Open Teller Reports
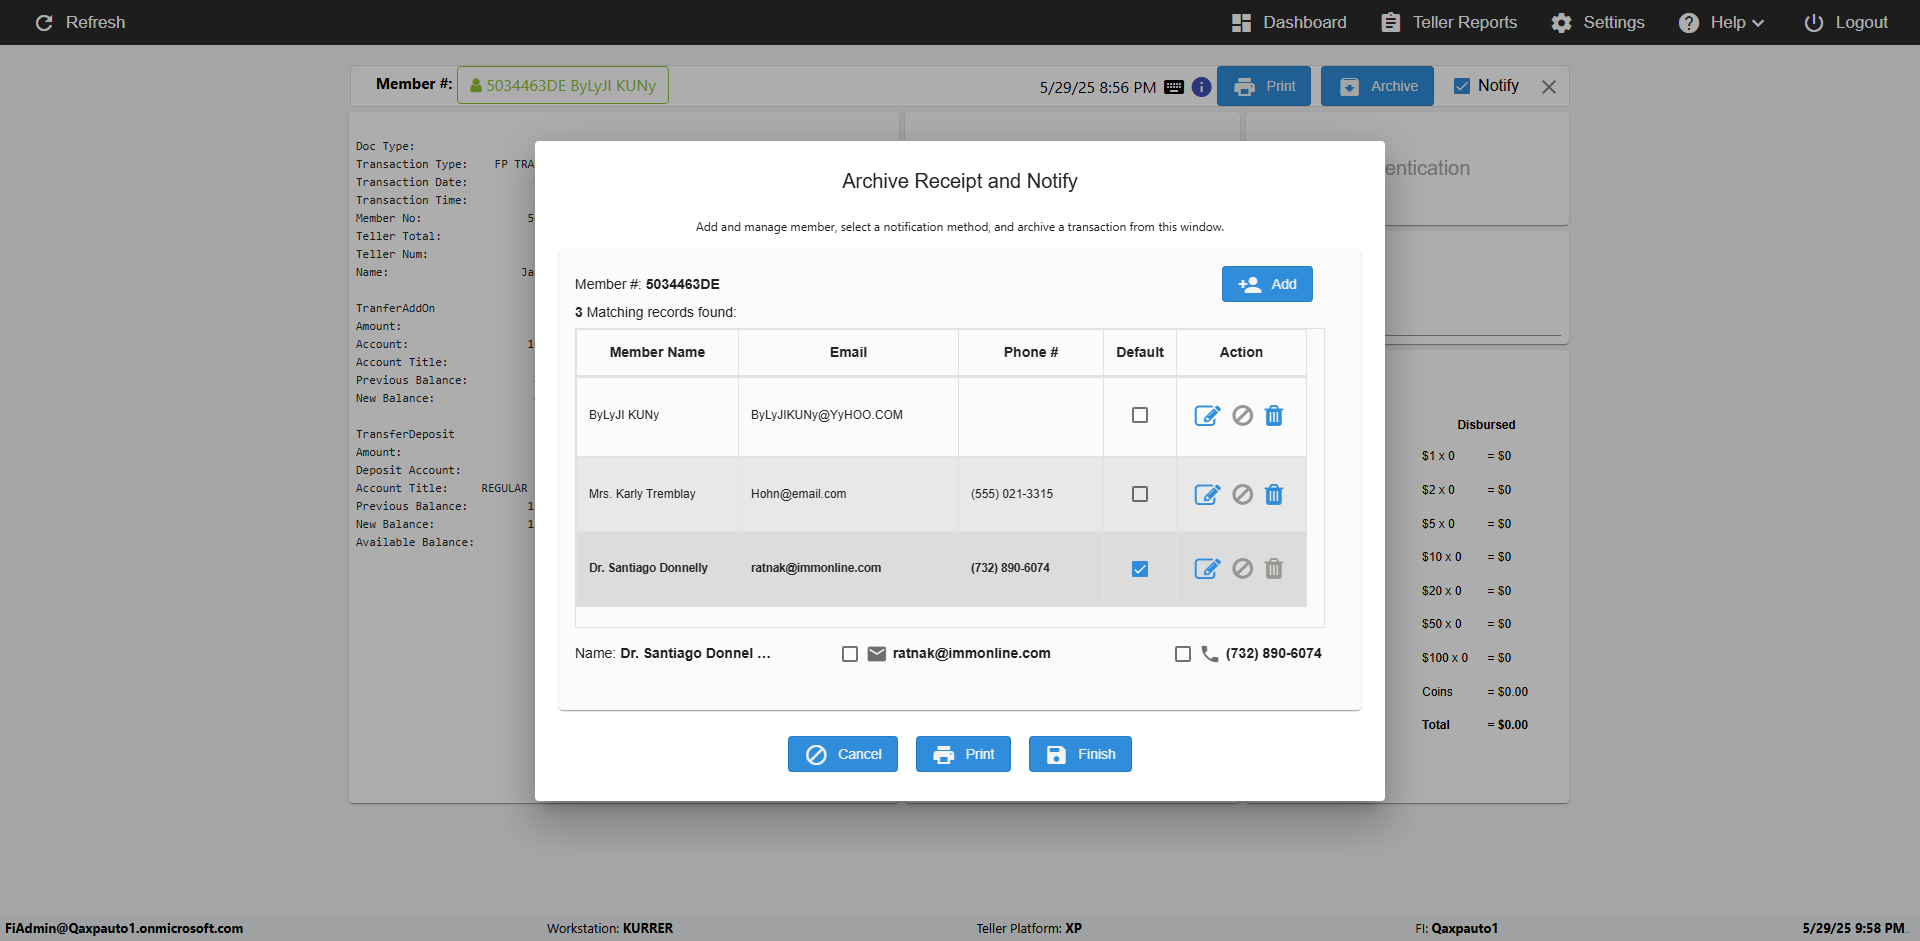The image size is (1920, 941). click(1449, 22)
